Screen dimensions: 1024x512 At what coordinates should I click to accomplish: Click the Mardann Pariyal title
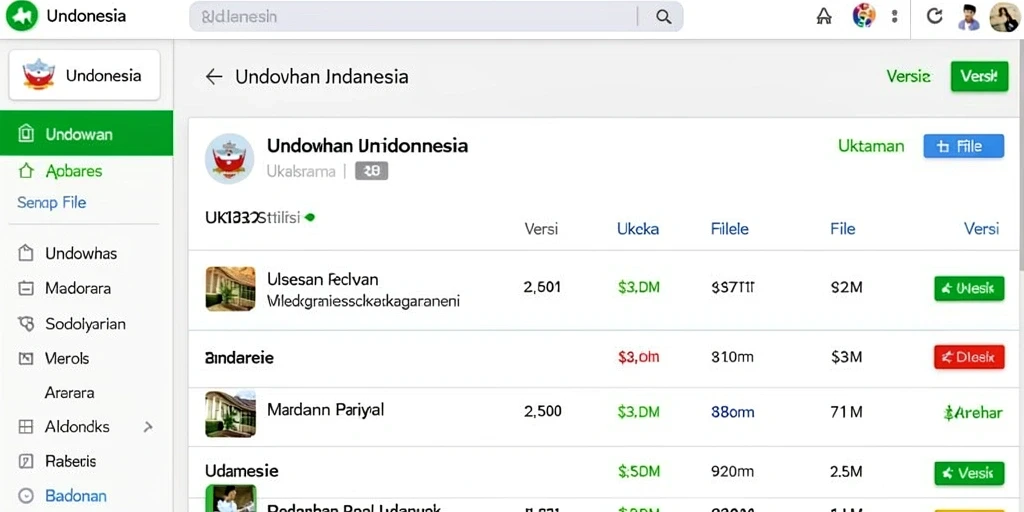tap(325, 410)
